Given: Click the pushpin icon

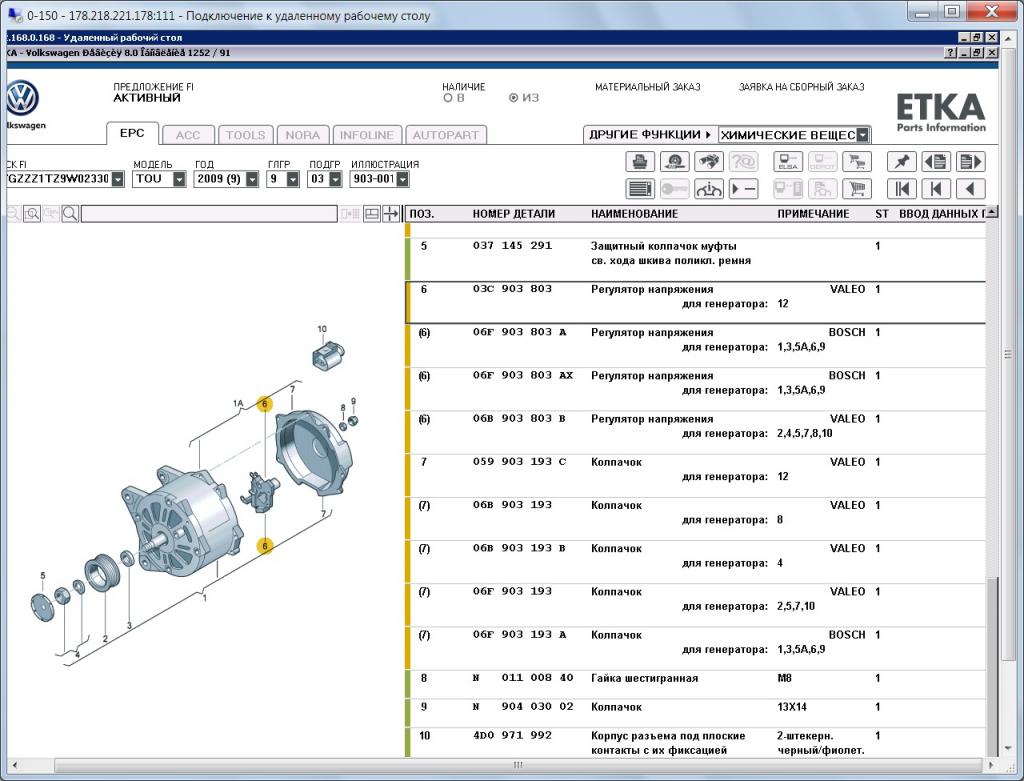Looking at the screenshot, I should tap(901, 162).
